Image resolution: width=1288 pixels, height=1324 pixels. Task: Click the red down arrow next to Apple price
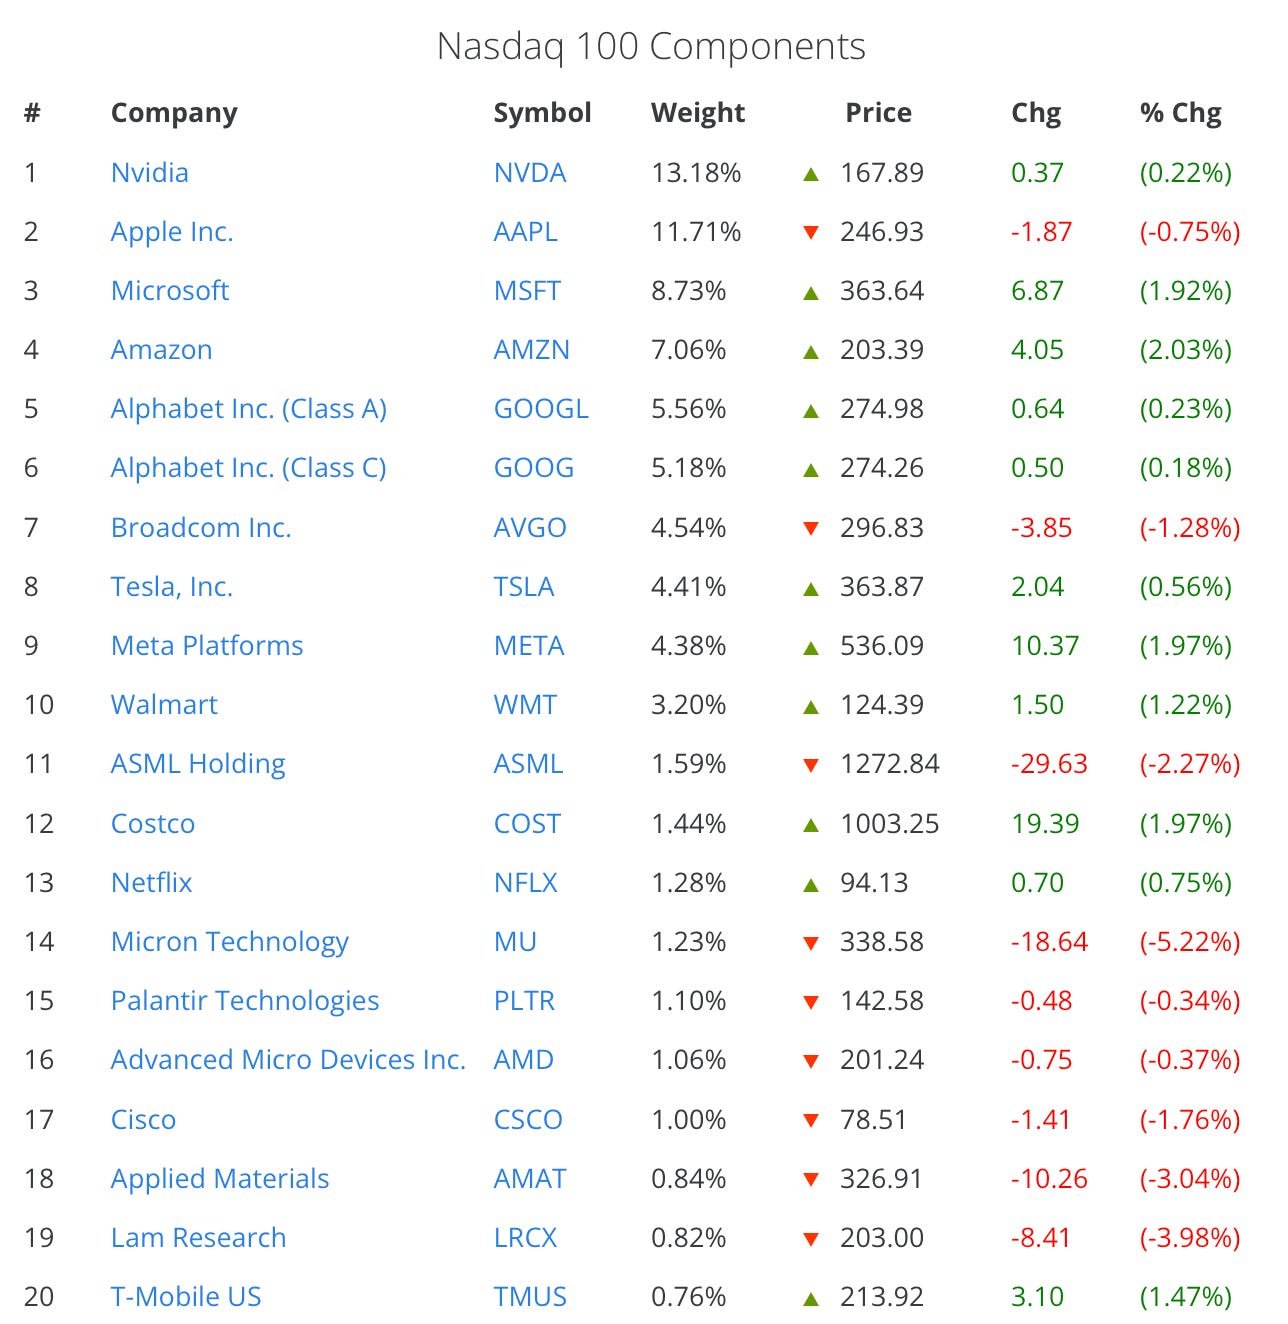pyautogui.click(x=811, y=233)
